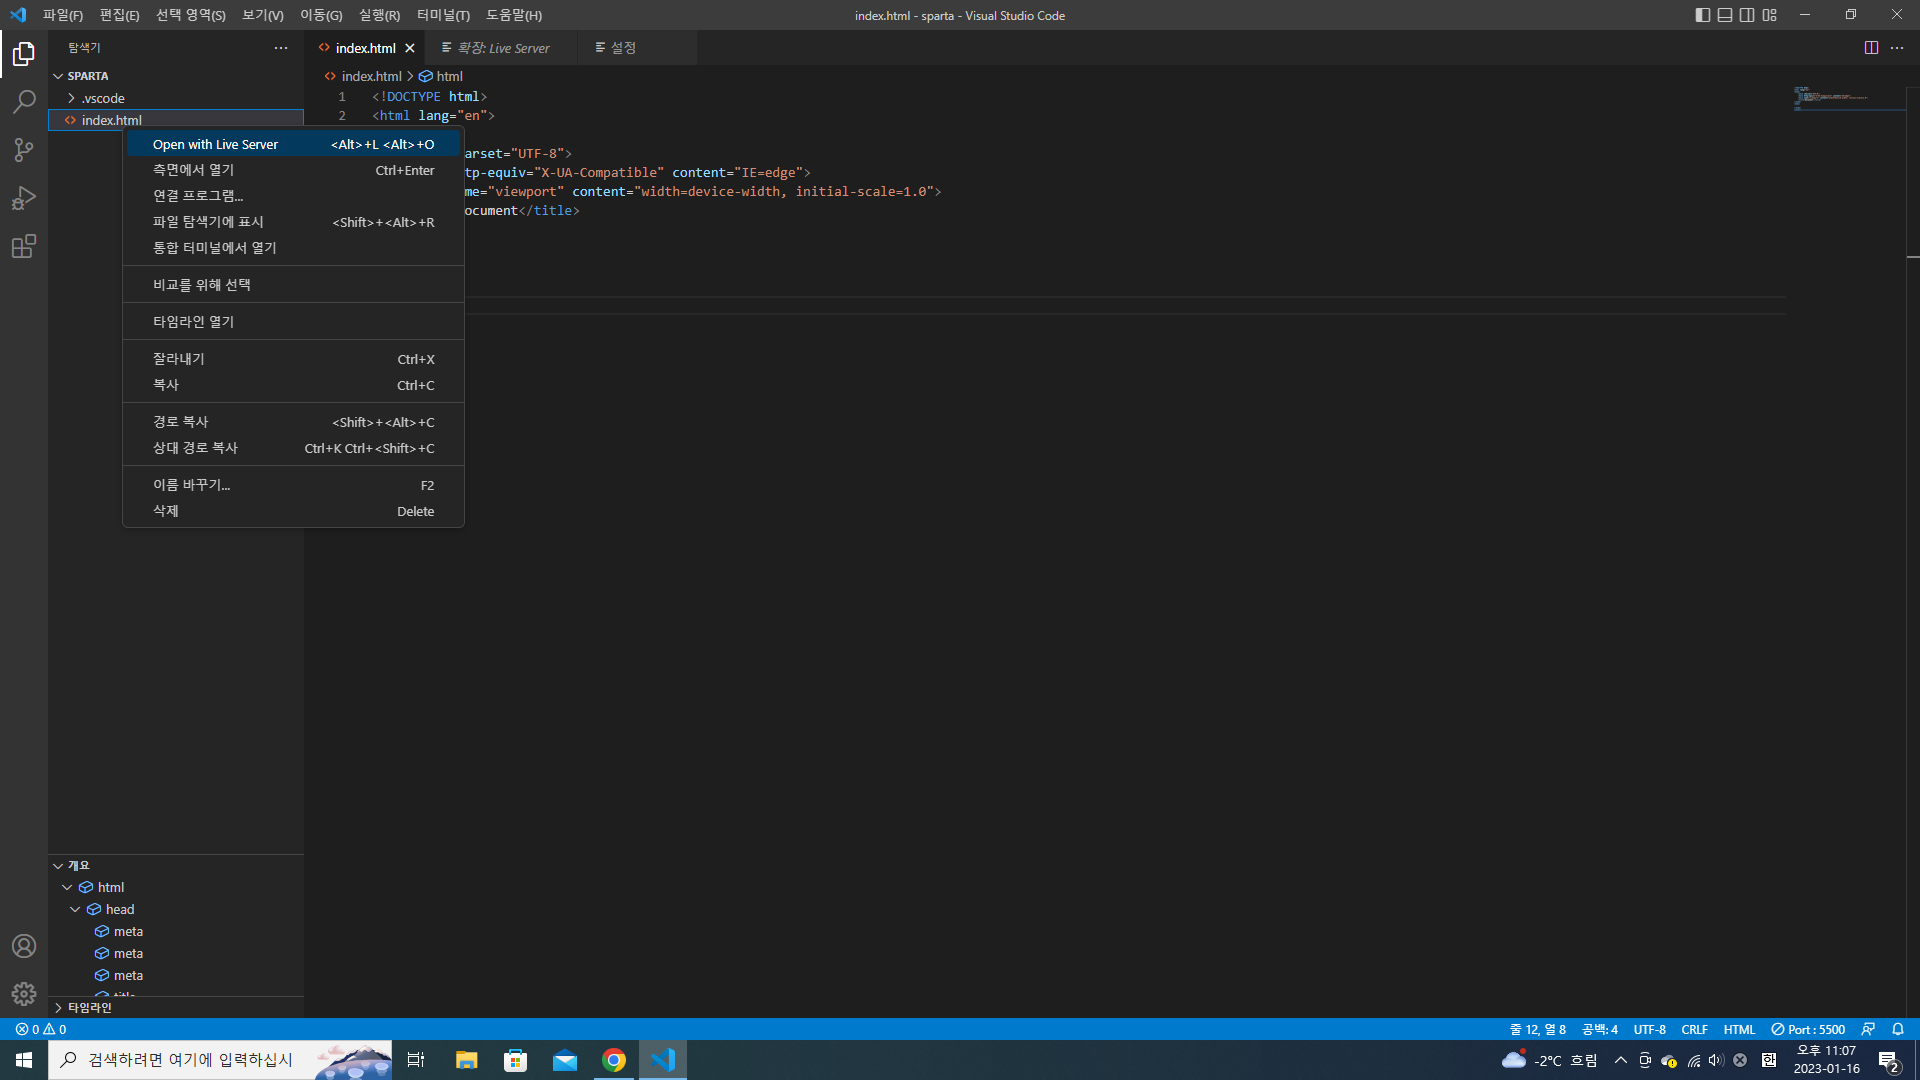
Task: Click cursor position 줄 12, 열 8
Action: pos(1538,1029)
